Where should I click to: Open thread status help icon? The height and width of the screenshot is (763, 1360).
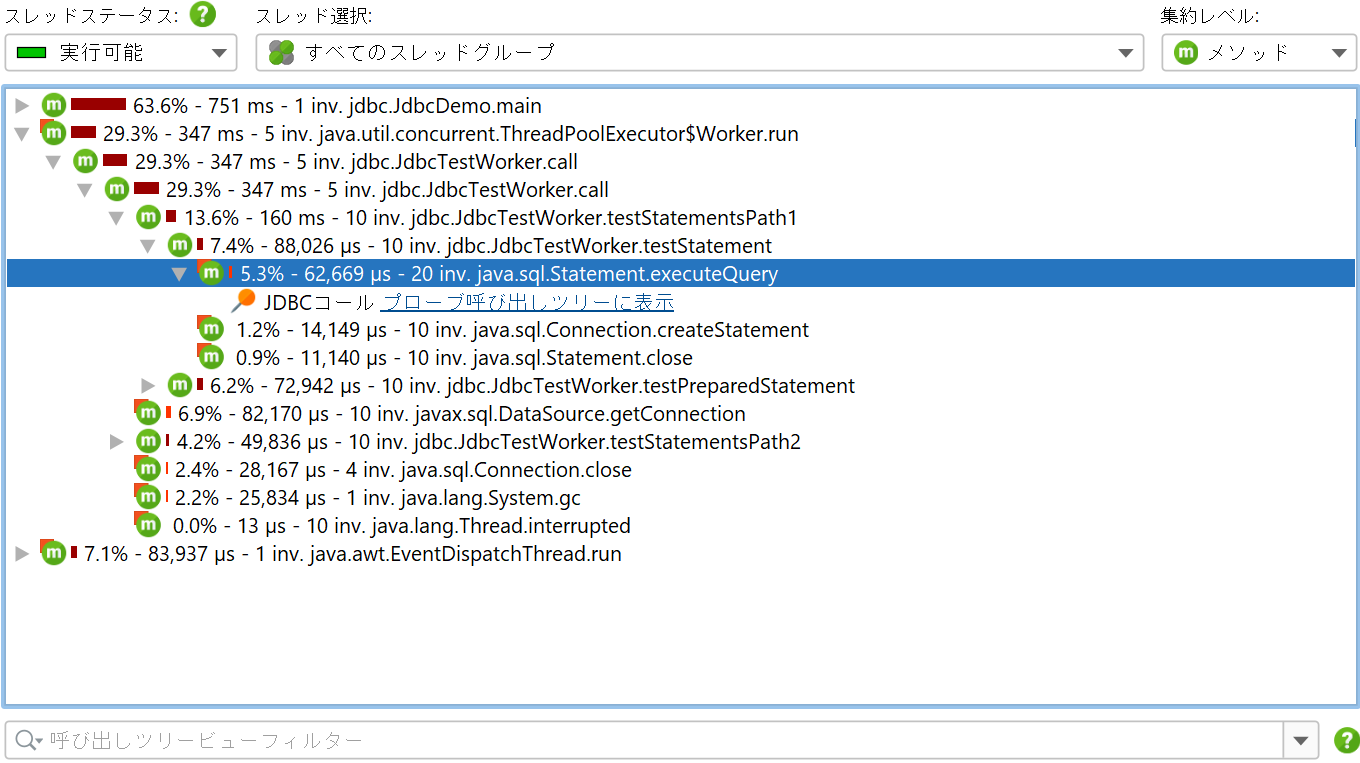tap(203, 15)
